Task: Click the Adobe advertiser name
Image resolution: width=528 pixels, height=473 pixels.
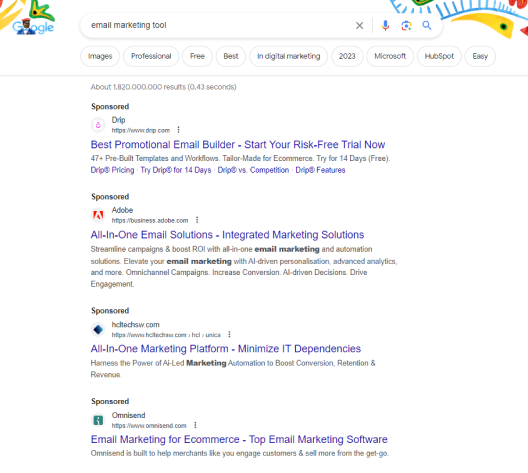Action: (122, 210)
